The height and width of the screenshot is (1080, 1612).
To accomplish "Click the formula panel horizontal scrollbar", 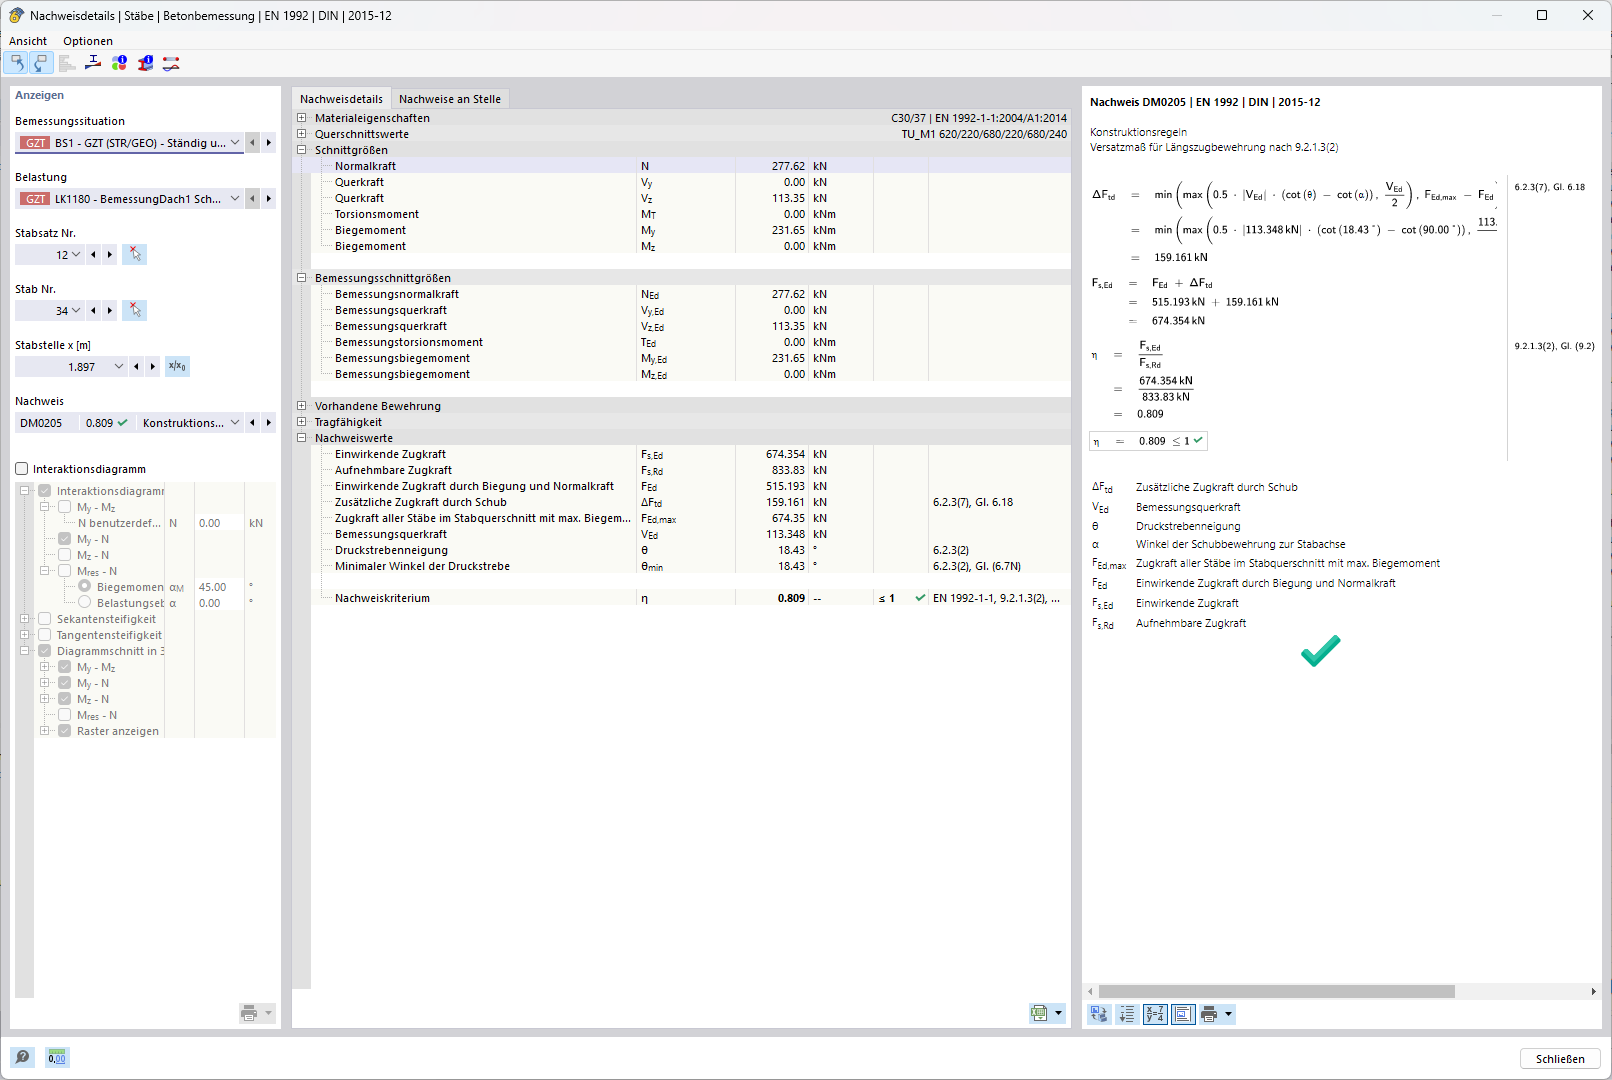I will [x=1276, y=991].
